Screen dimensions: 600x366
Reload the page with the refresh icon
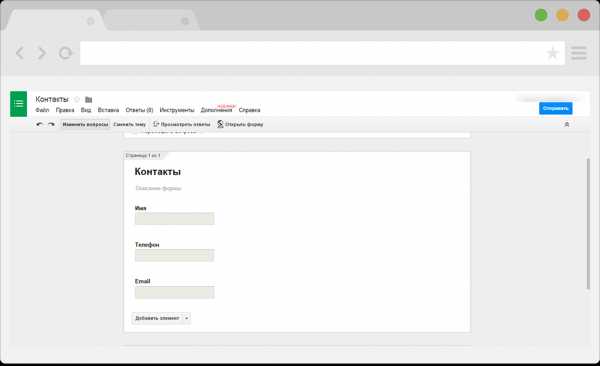pyautogui.click(x=65, y=53)
